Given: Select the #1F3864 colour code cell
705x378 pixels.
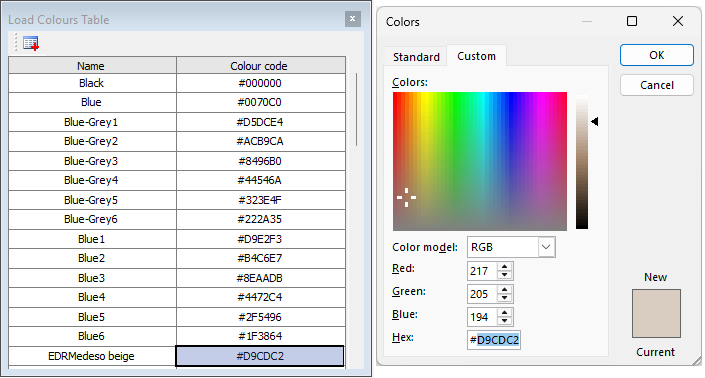Looking at the screenshot, I should tap(261, 336).
